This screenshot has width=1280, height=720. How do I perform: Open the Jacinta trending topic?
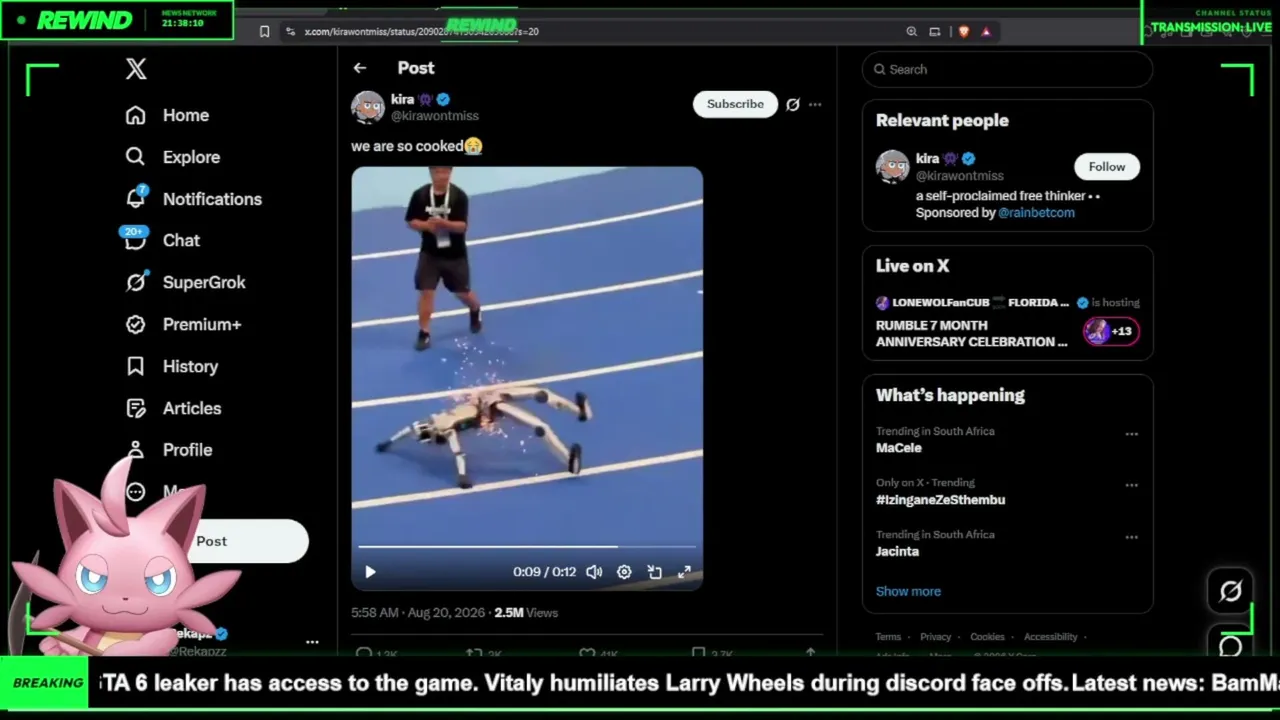[x=897, y=551]
